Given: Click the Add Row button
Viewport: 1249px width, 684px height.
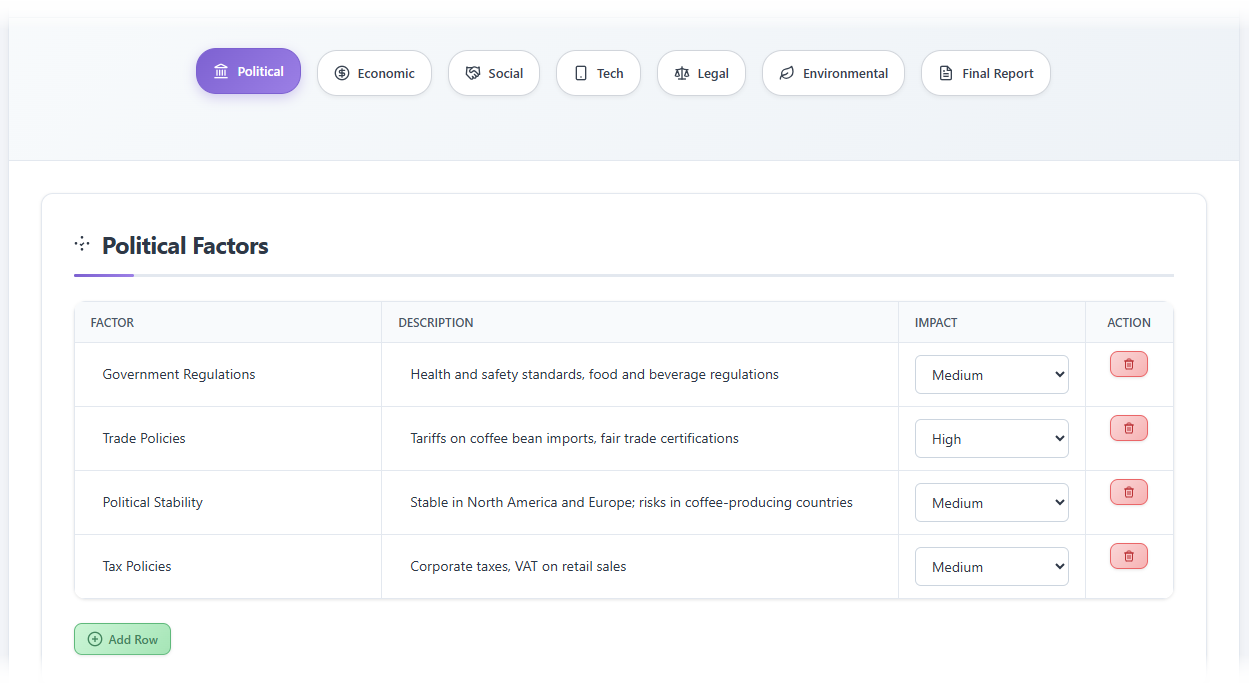Looking at the screenshot, I should click(122, 639).
